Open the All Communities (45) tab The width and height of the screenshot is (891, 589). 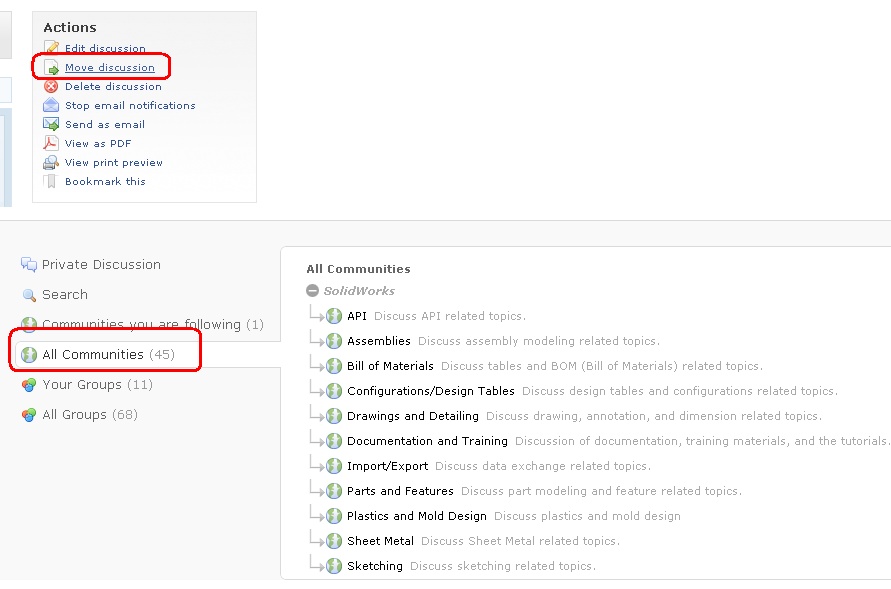[97, 354]
